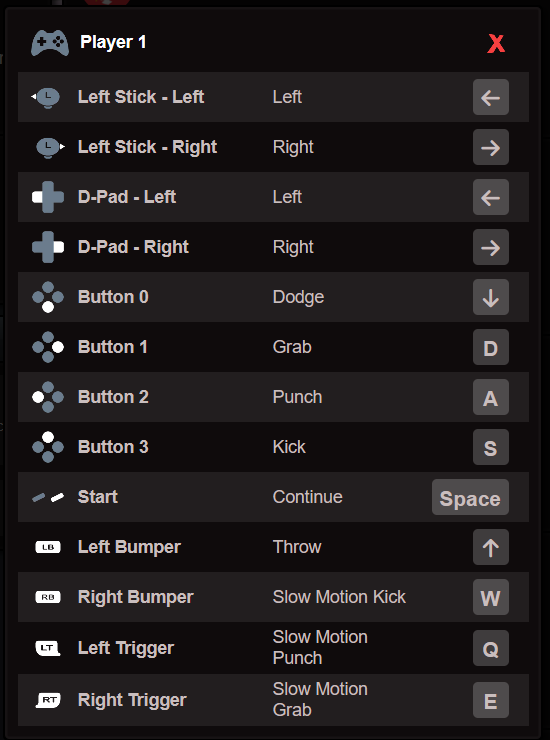The height and width of the screenshot is (740, 550).
Task: Click the Button 0 face-button icon
Action: pos(48,297)
